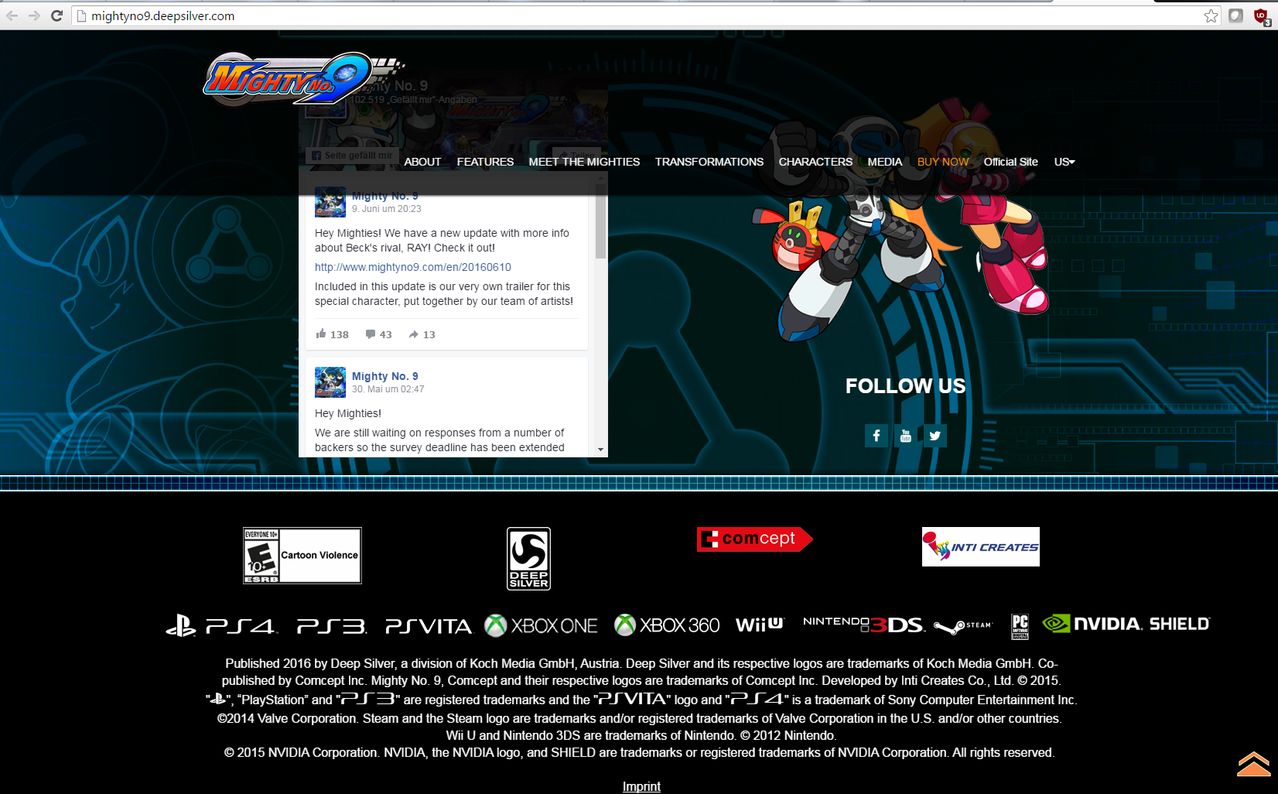This screenshot has height=794, width=1278.
Task: Go forward using the browser forward arrow
Action: pyautogui.click(x=34, y=16)
